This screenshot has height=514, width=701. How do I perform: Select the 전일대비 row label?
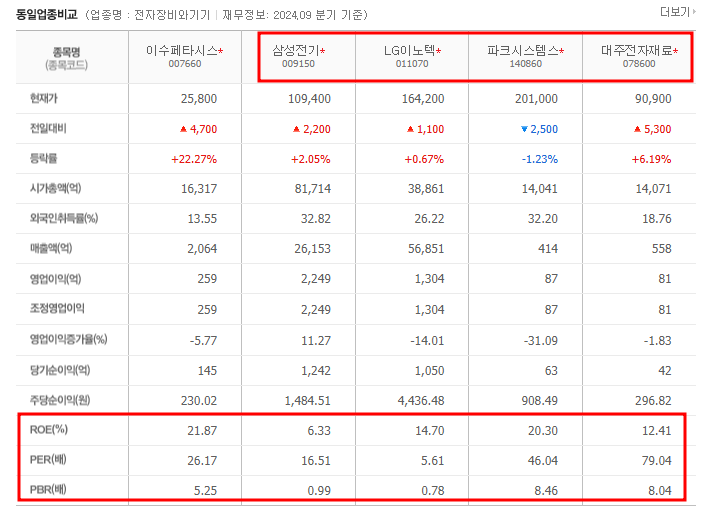coord(48,129)
